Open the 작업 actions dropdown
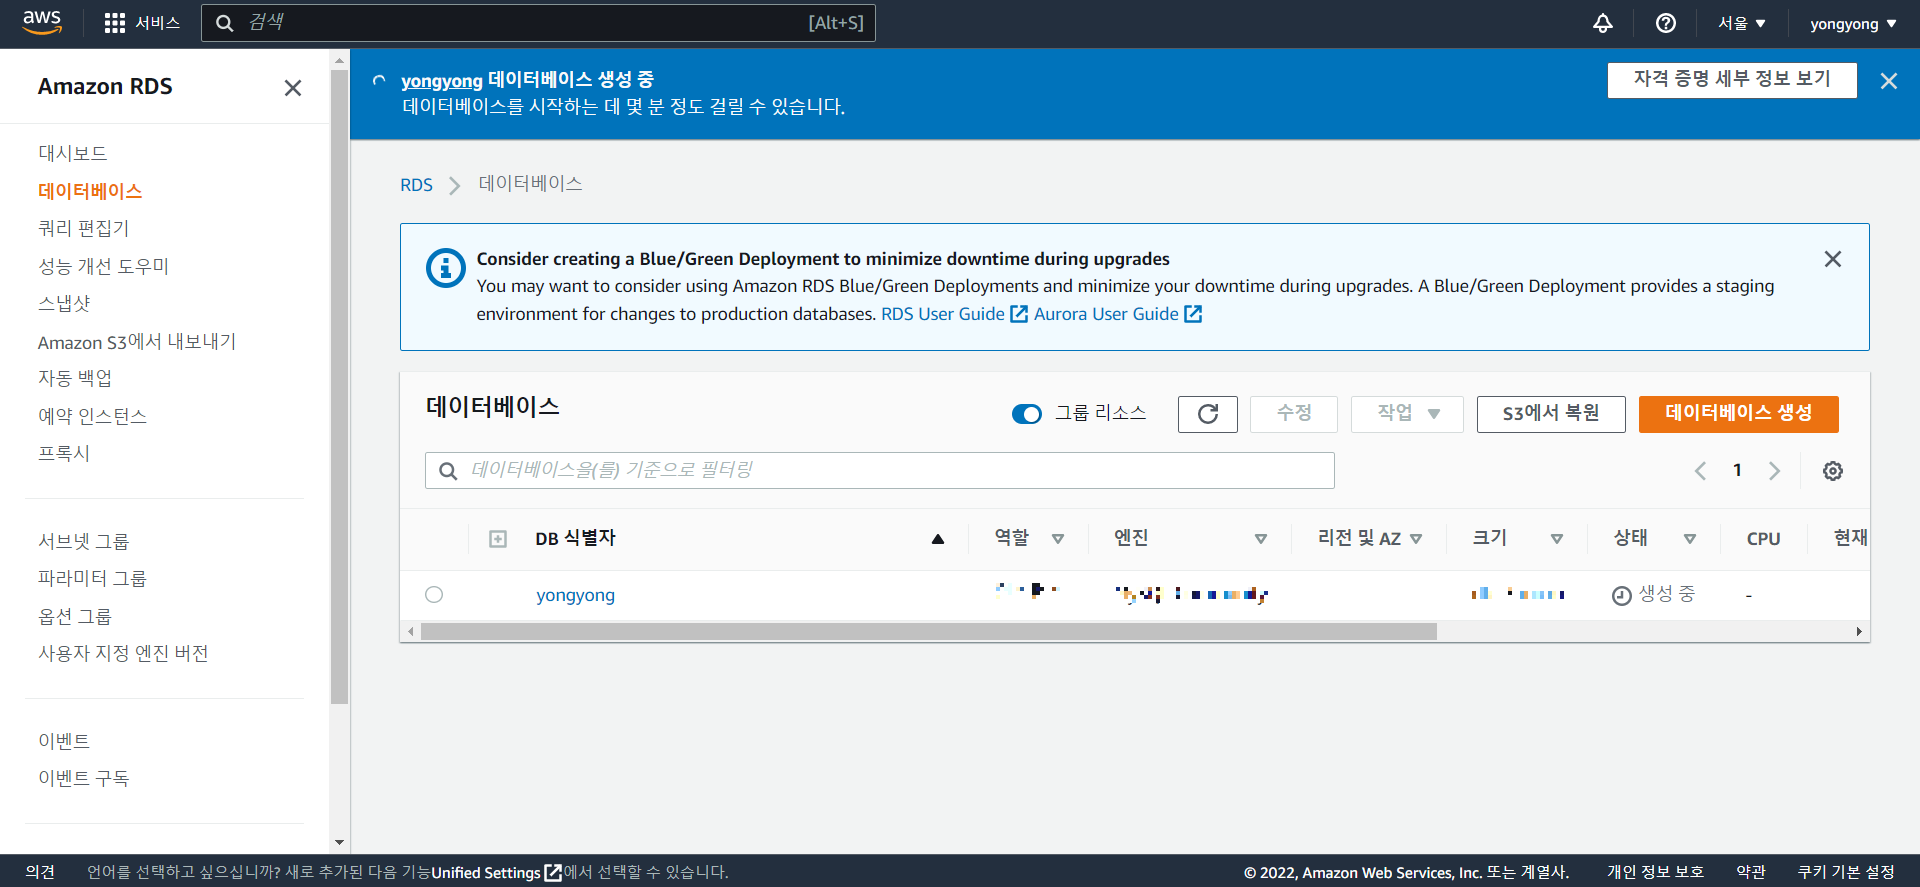 (x=1407, y=414)
